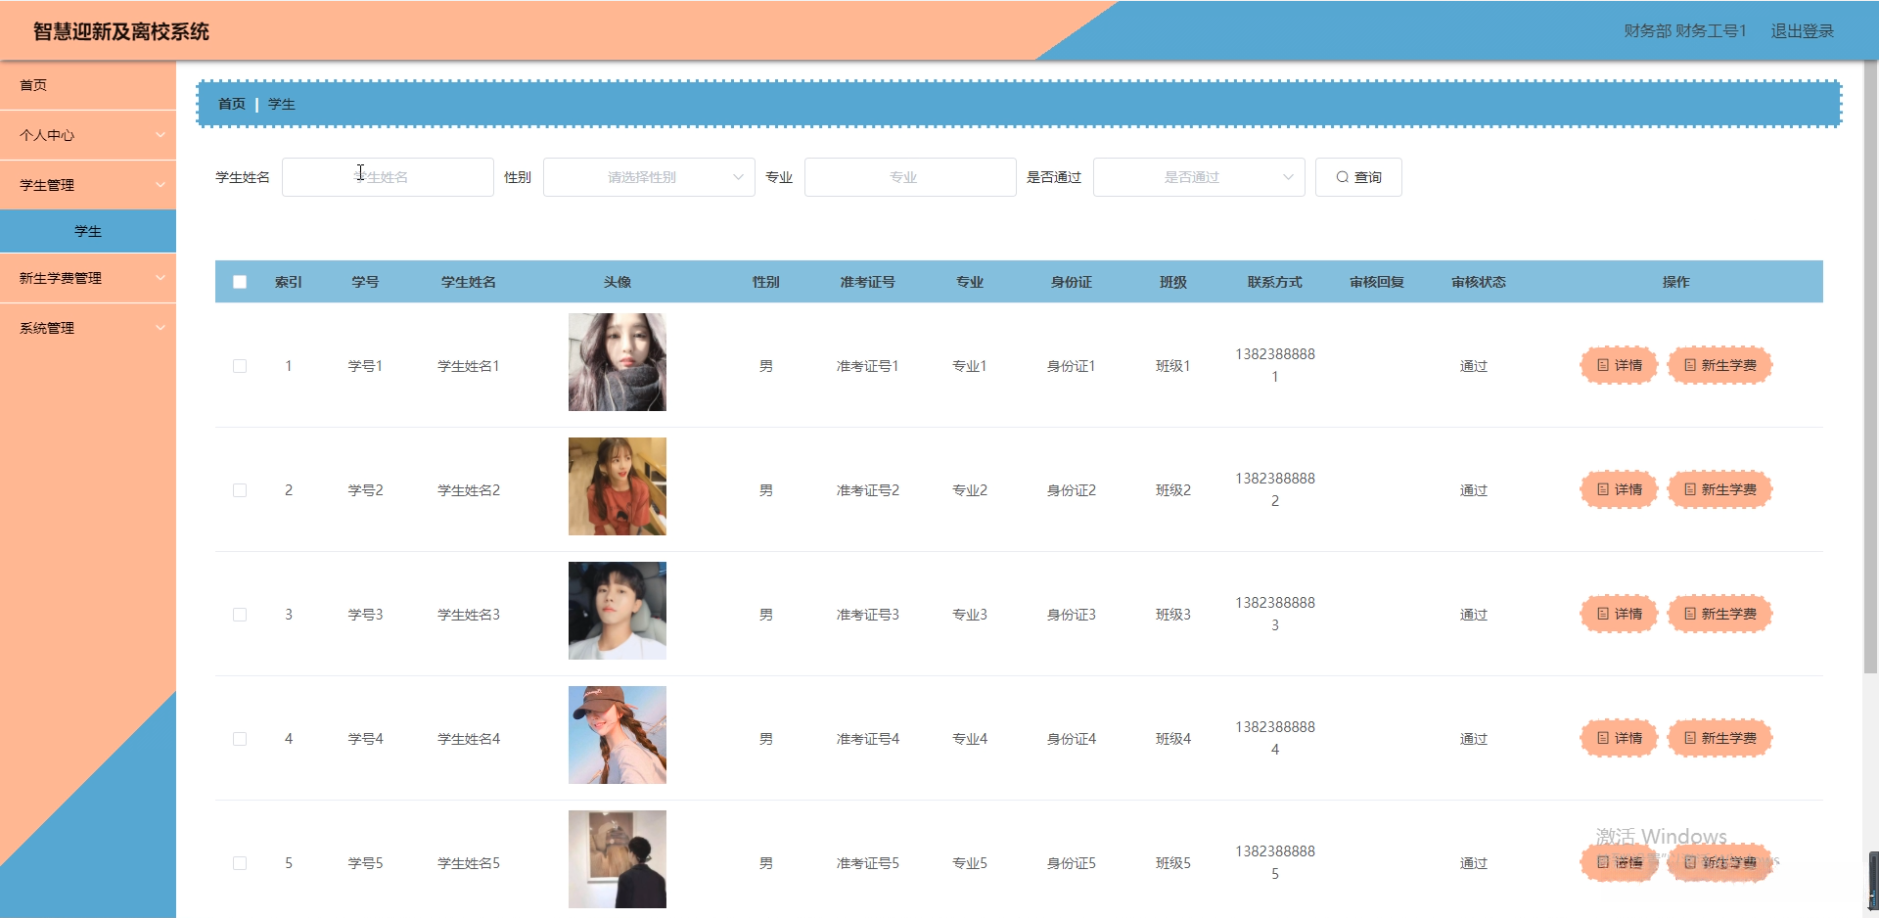The width and height of the screenshot is (1879, 918).
Task: Click the 专业 search input field
Action: point(910,177)
